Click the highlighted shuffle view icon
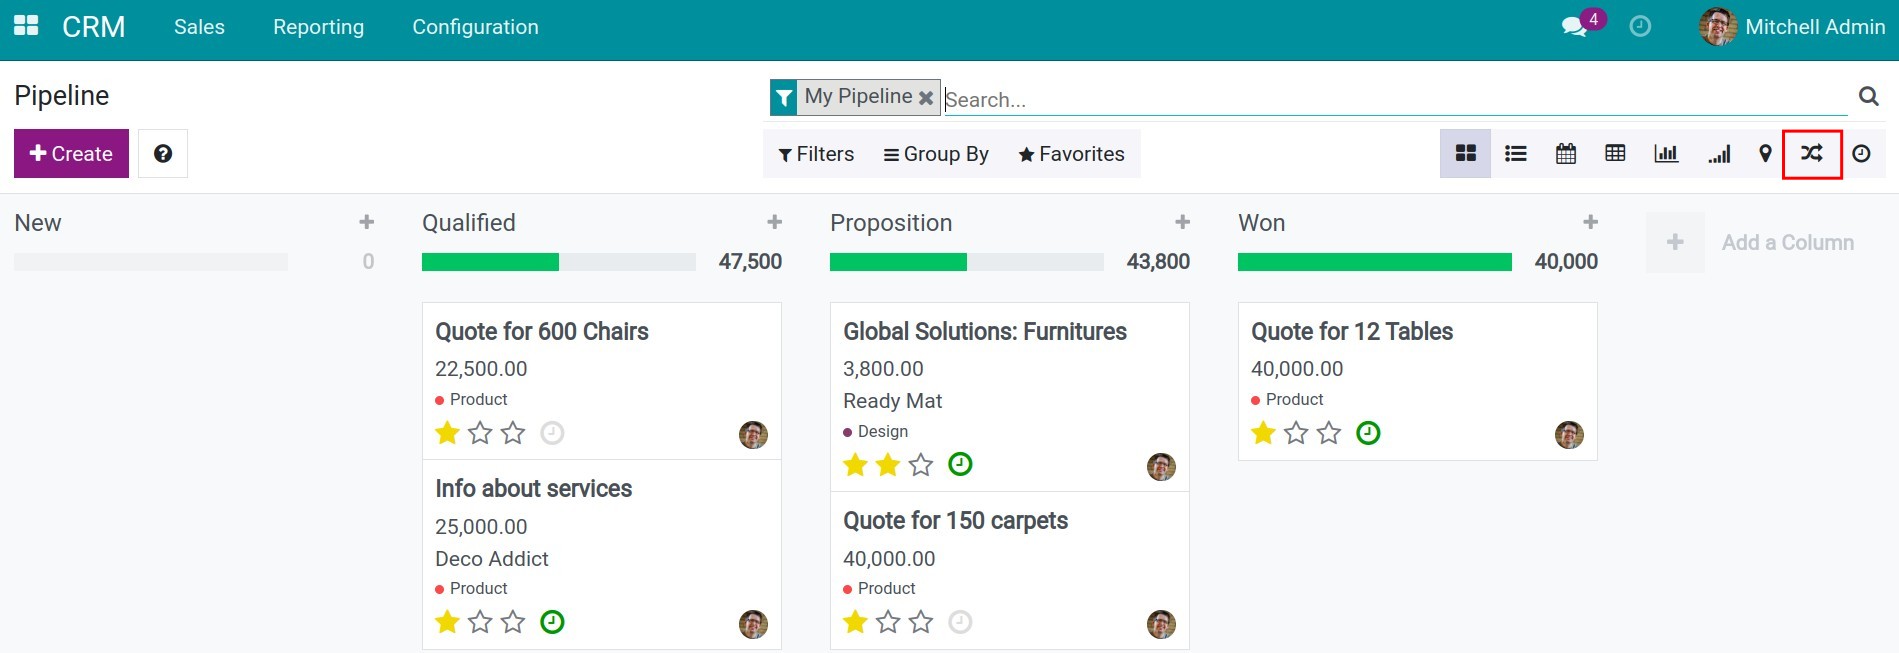Viewport: 1899px width, 653px height. [x=1811, y=154]
